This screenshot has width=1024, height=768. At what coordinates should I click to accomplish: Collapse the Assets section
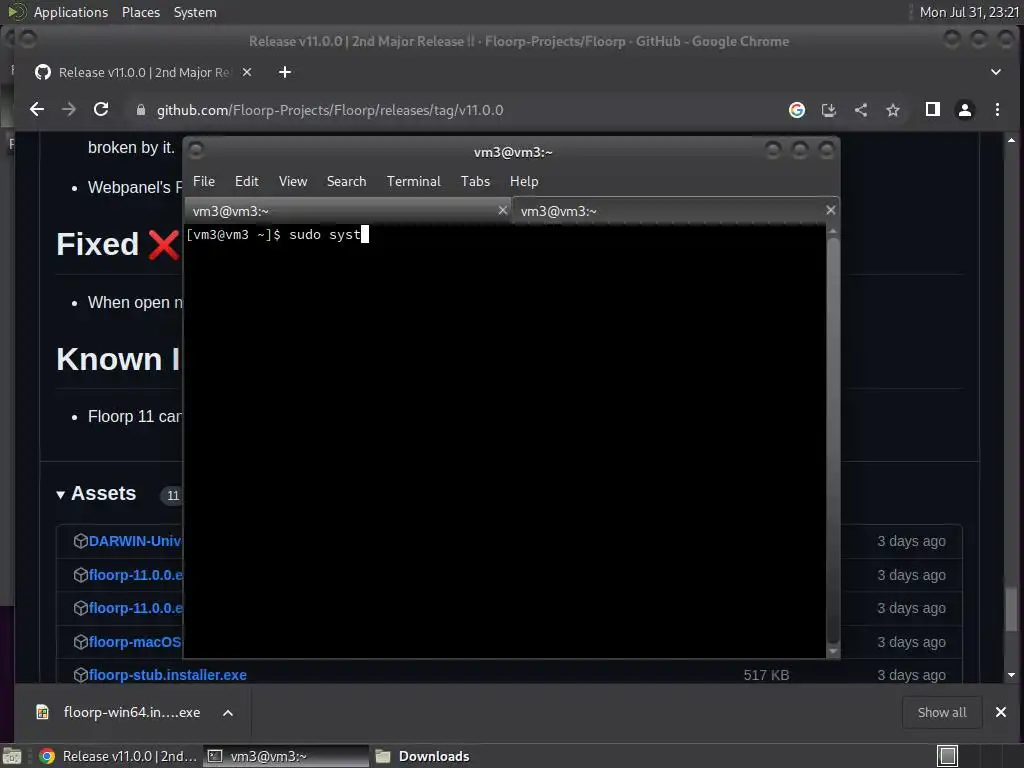96,494
